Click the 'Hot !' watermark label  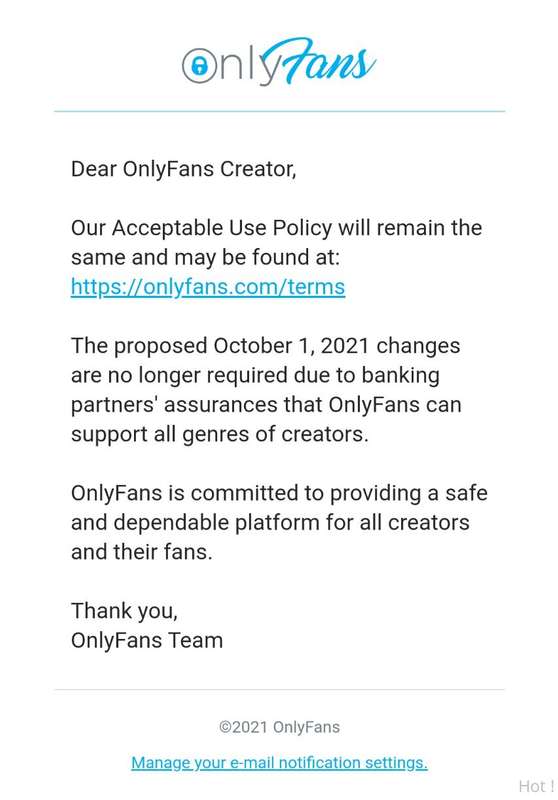[536, 786]
